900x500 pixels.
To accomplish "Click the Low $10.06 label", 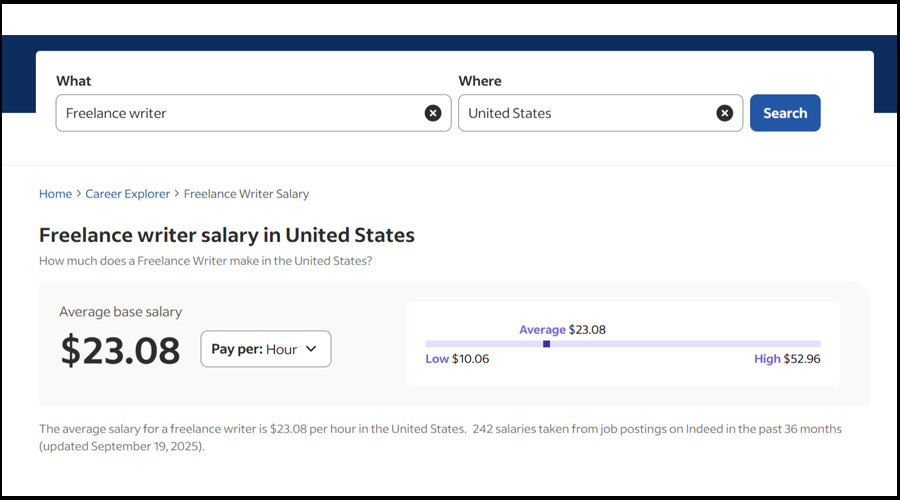I will 457,359.
